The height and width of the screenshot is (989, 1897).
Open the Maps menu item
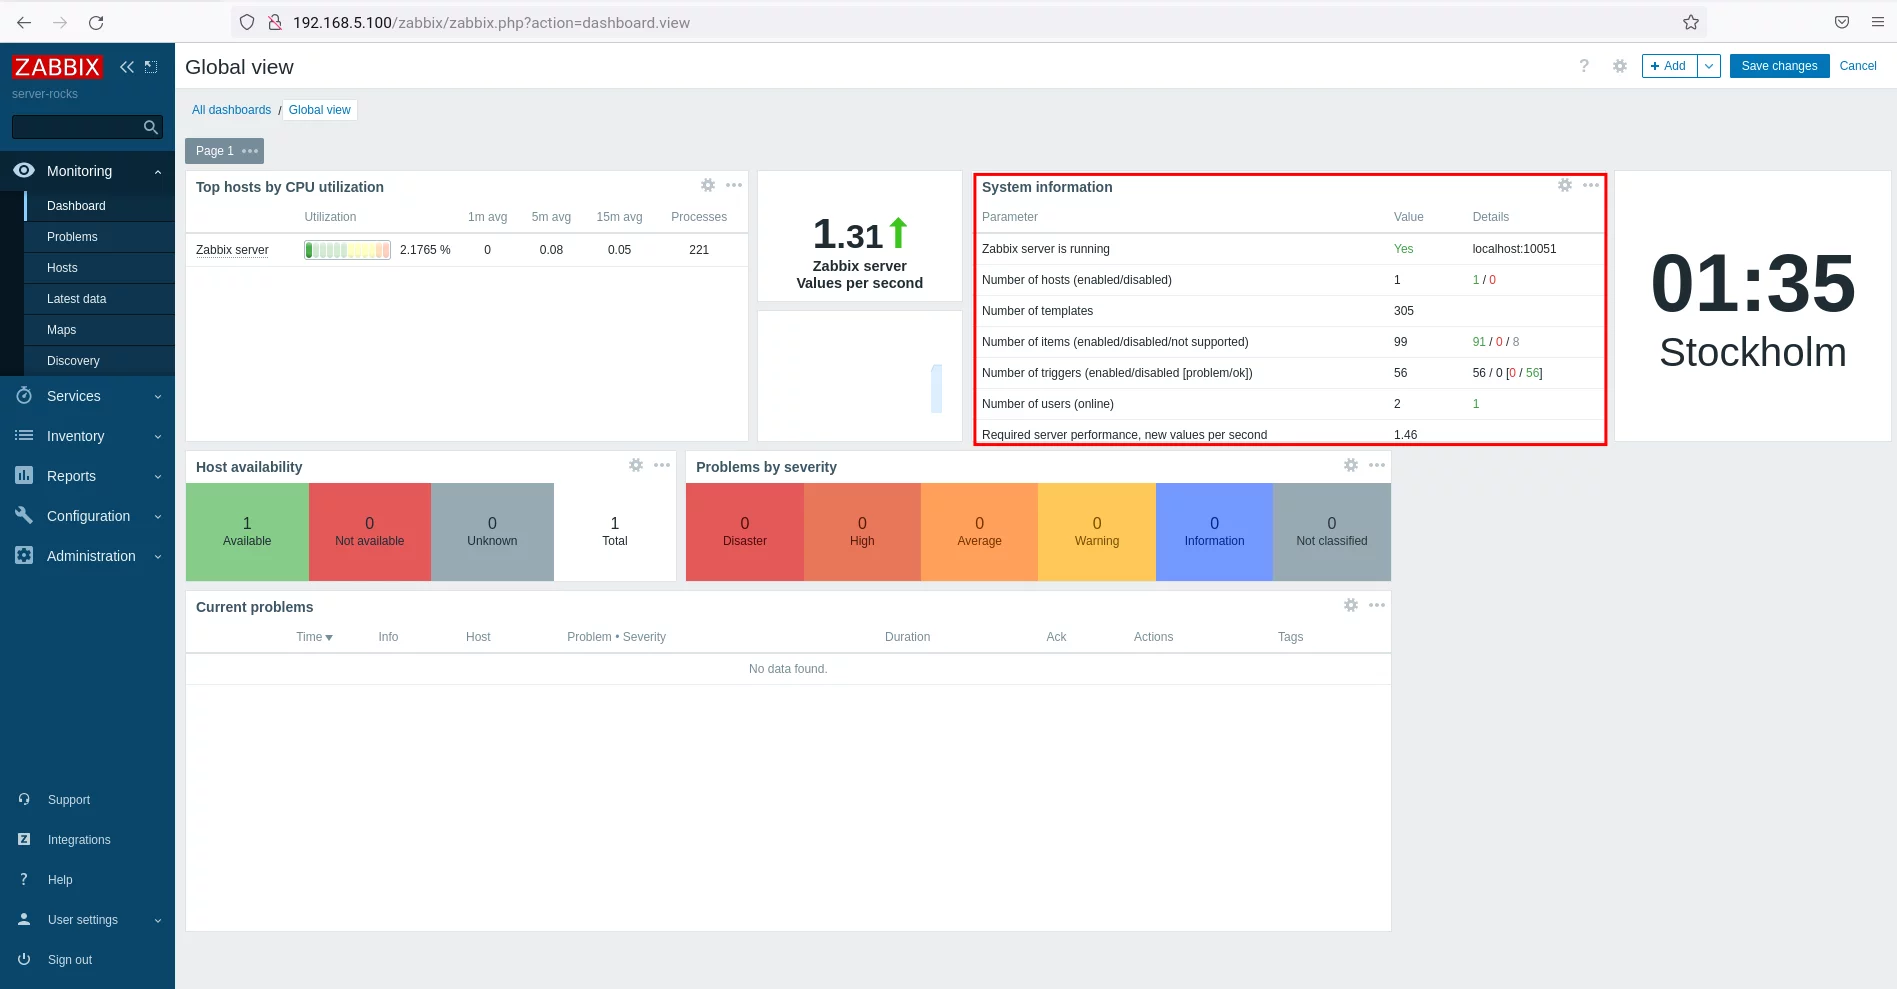point(100,330)
